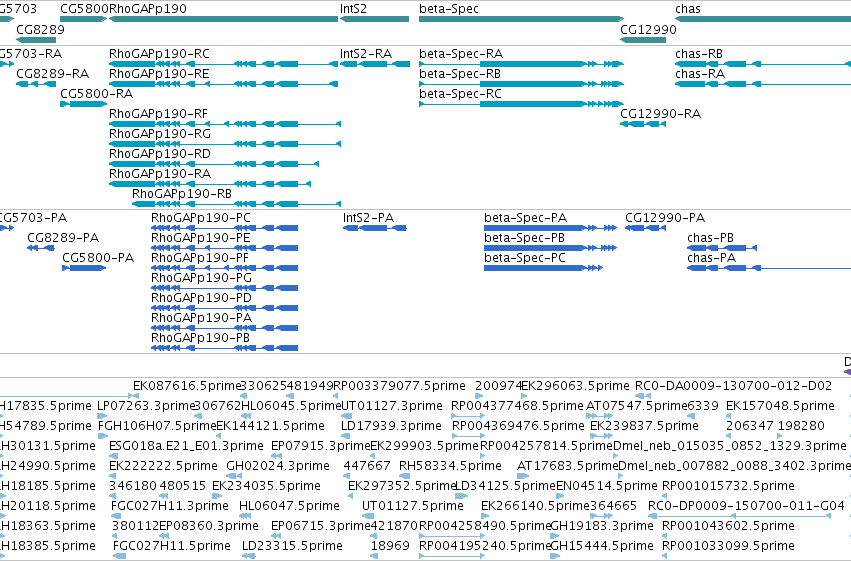This screenshot has width=851, height=561.
Task: Click the CG5800-PA protein label
Action: pyautogui.click(x=98, y=258)
